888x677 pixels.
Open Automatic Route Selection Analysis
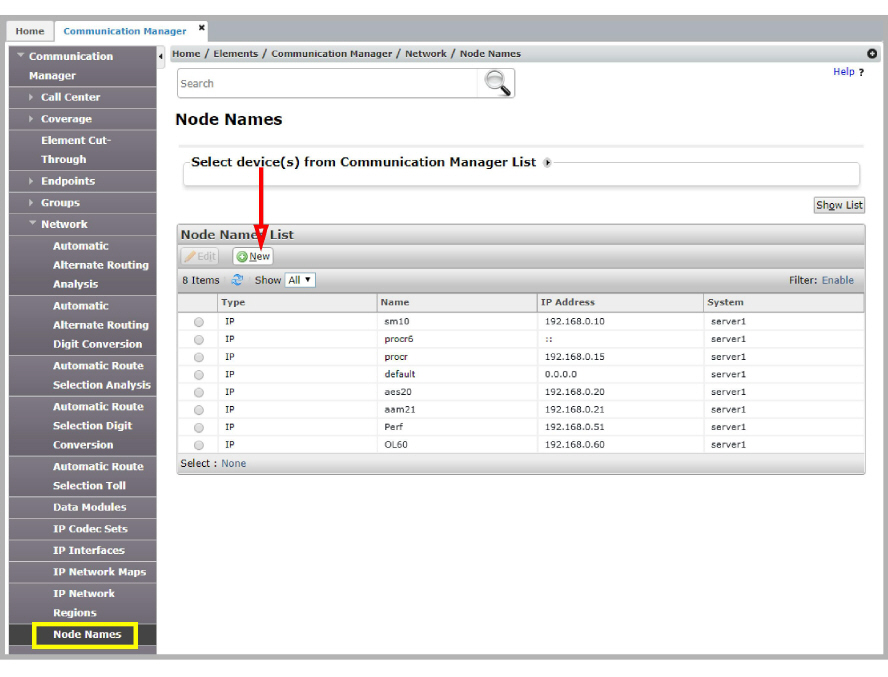point(83,375)
